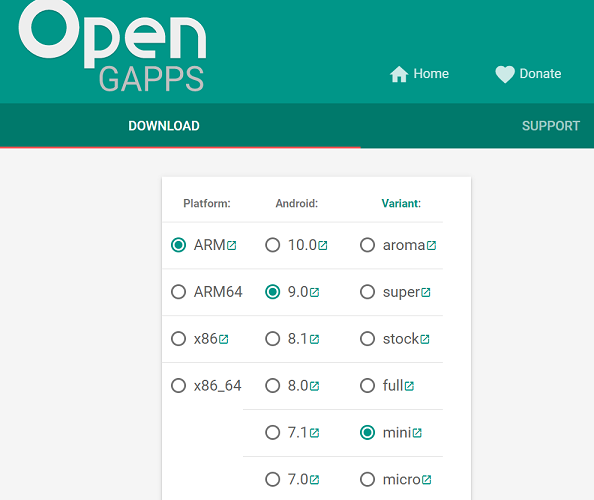Open the external link icon next to ARM
Viewport: 594px width, 500px height.
[231, 245]
